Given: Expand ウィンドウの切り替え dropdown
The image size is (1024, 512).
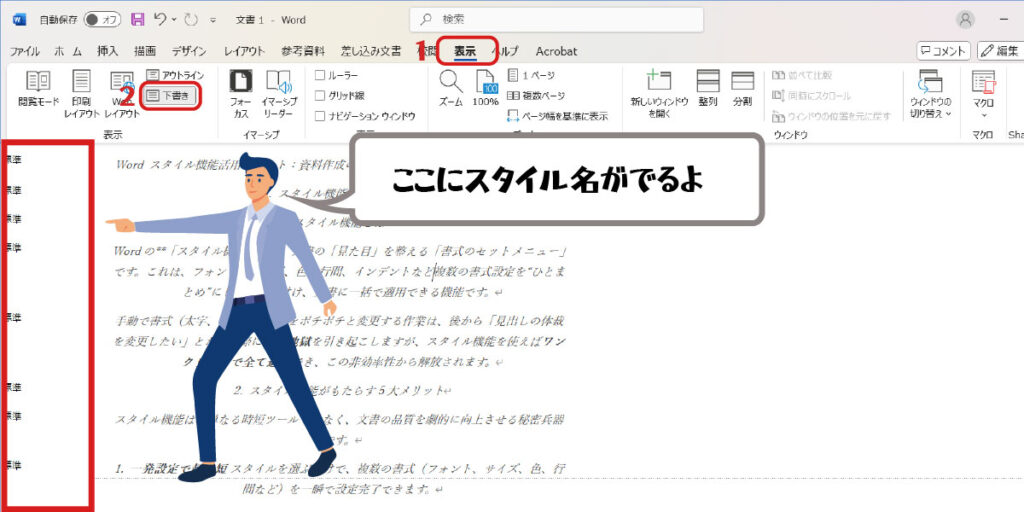Looking at the screenshot, I should (930, 94).
